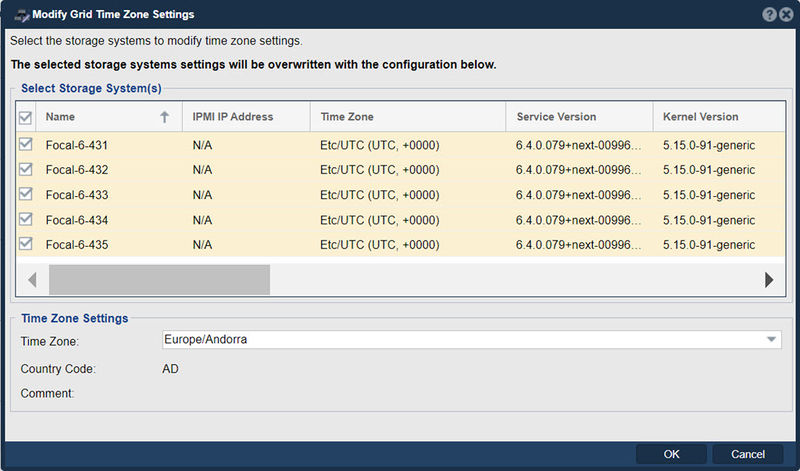Sort by the Name column header
Image resolution: width=800 pixels, height=471 pixels.
click(109, 117)
